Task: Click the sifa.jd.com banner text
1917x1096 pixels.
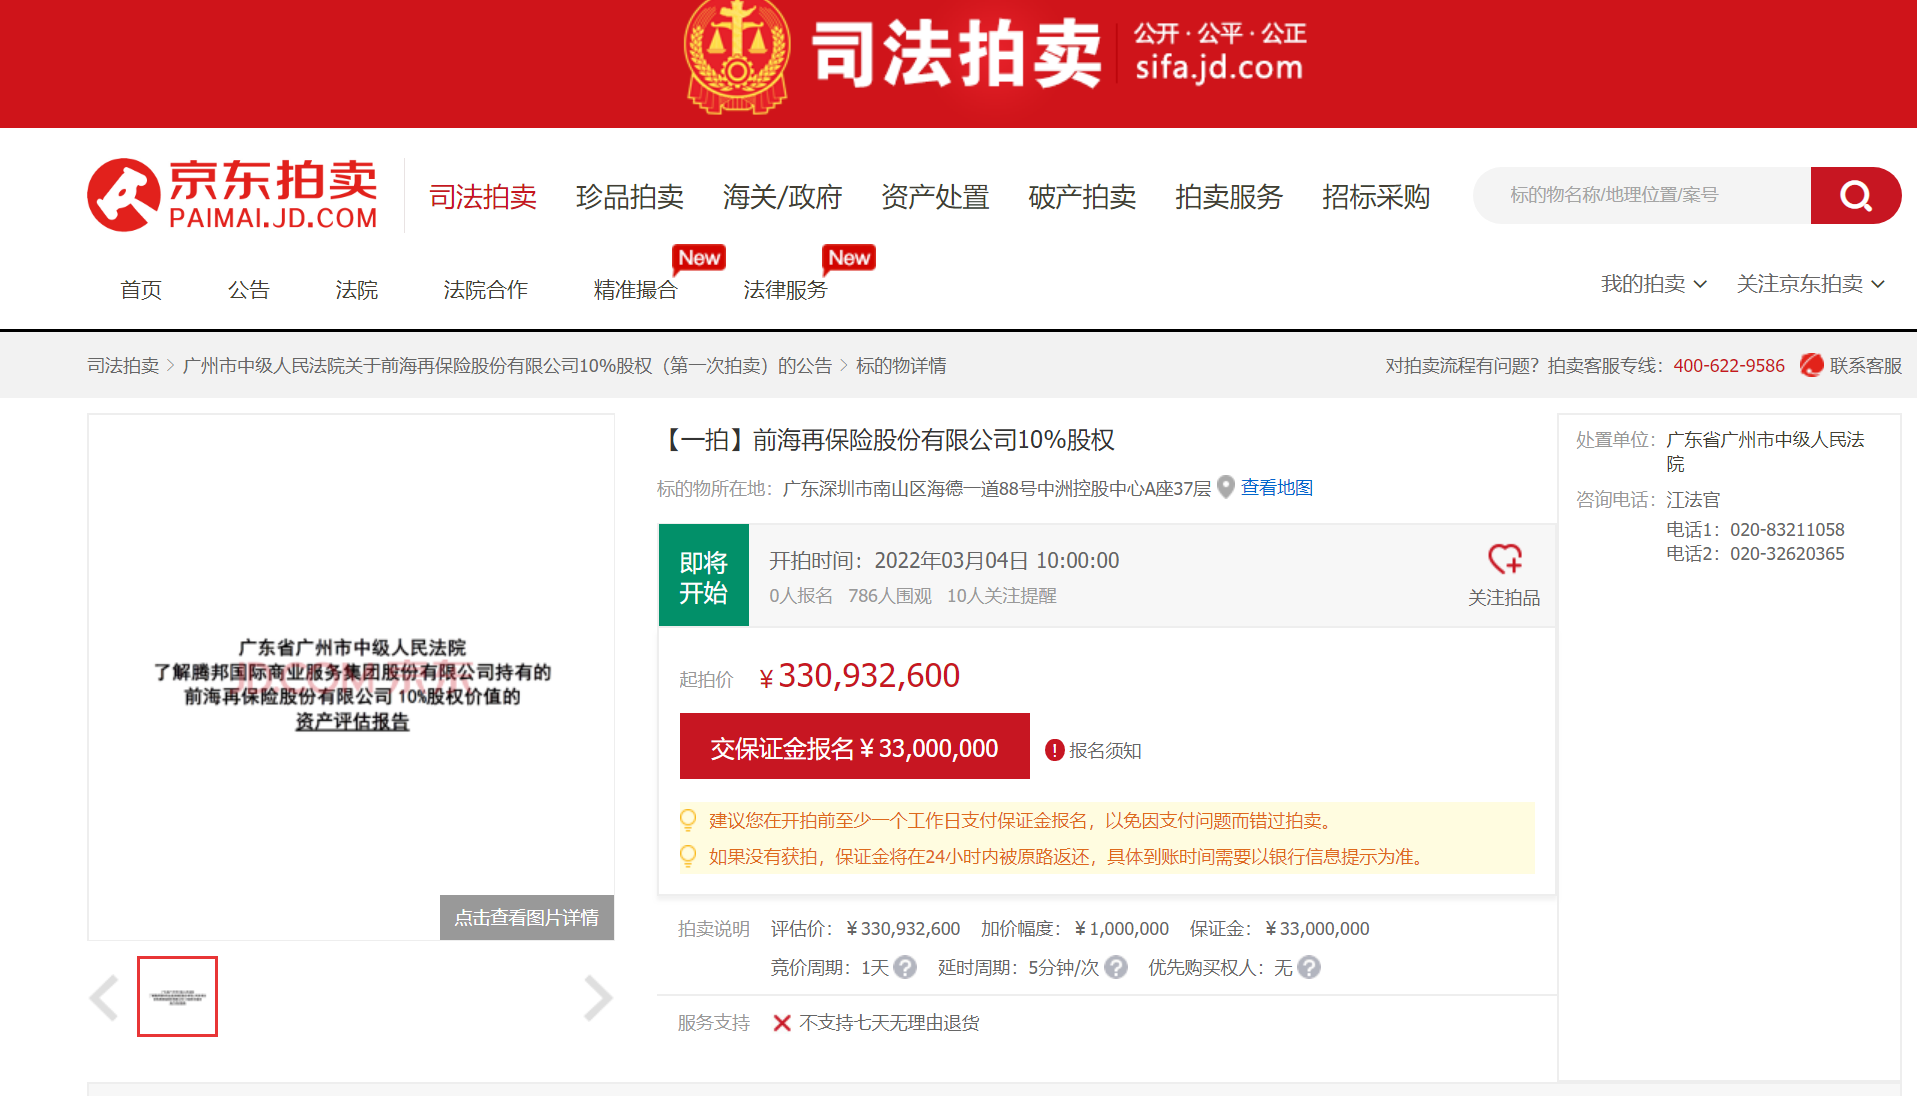Action: pos(1219,67)
